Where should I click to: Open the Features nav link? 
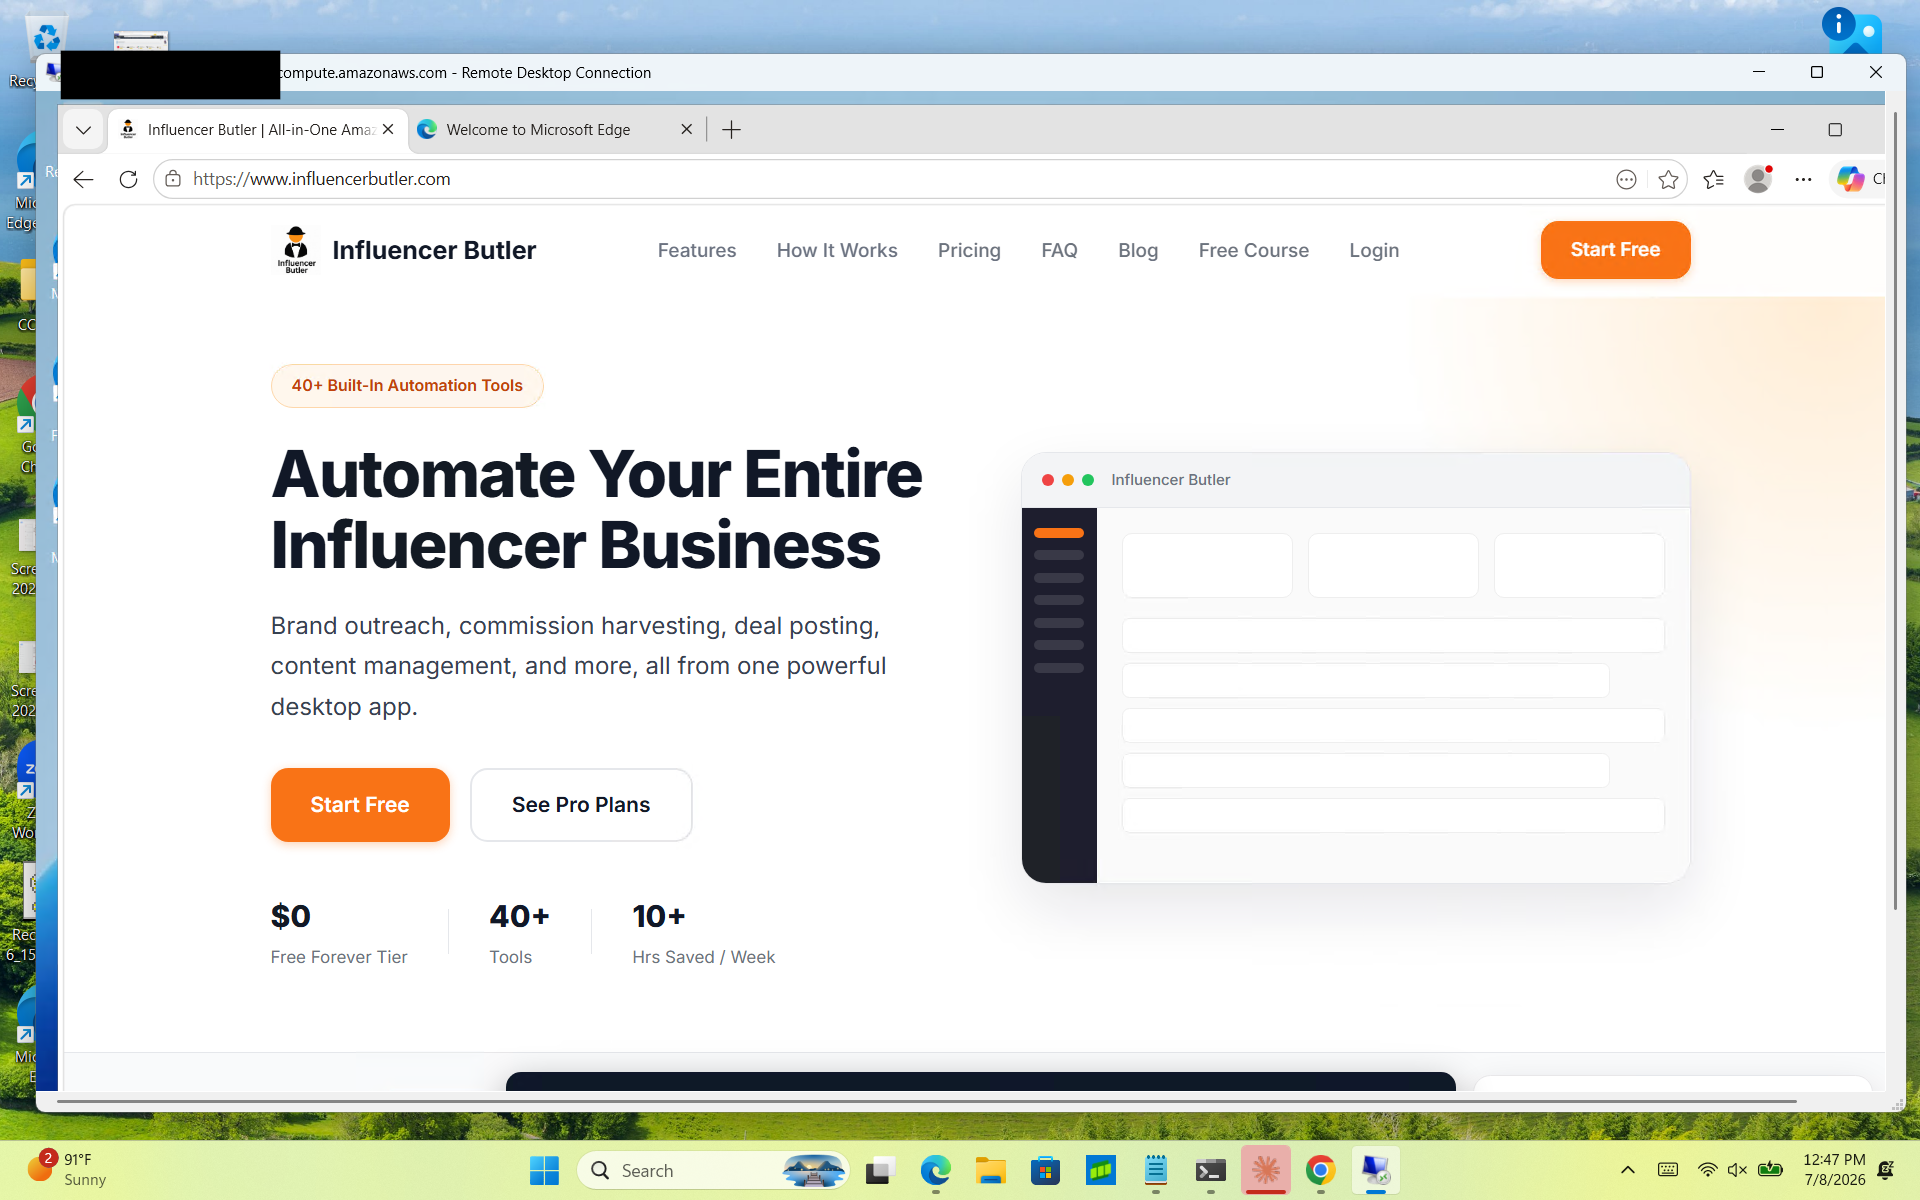697,251
